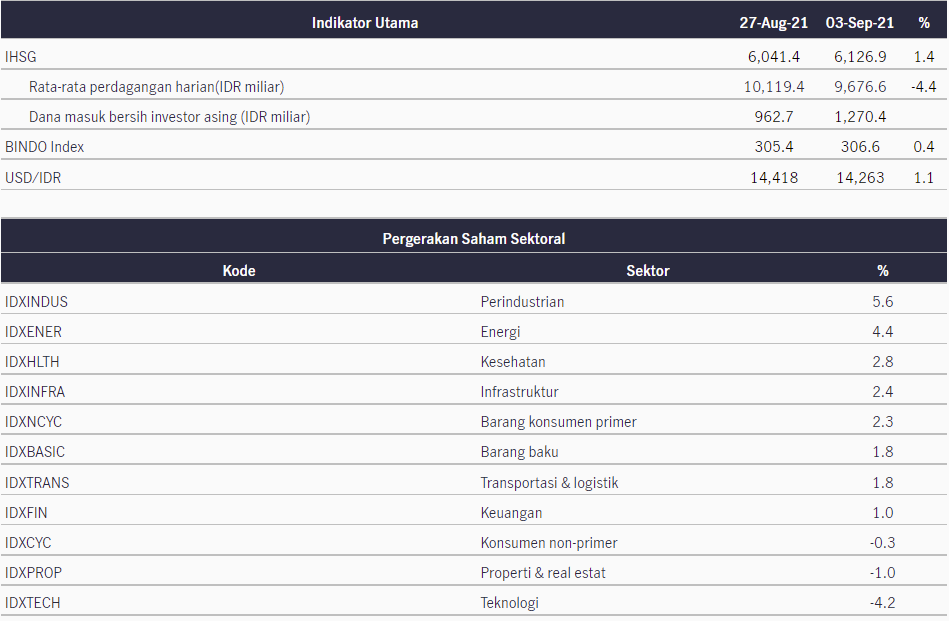
Task: Click the IDXENER sector code
Action: 33,332
